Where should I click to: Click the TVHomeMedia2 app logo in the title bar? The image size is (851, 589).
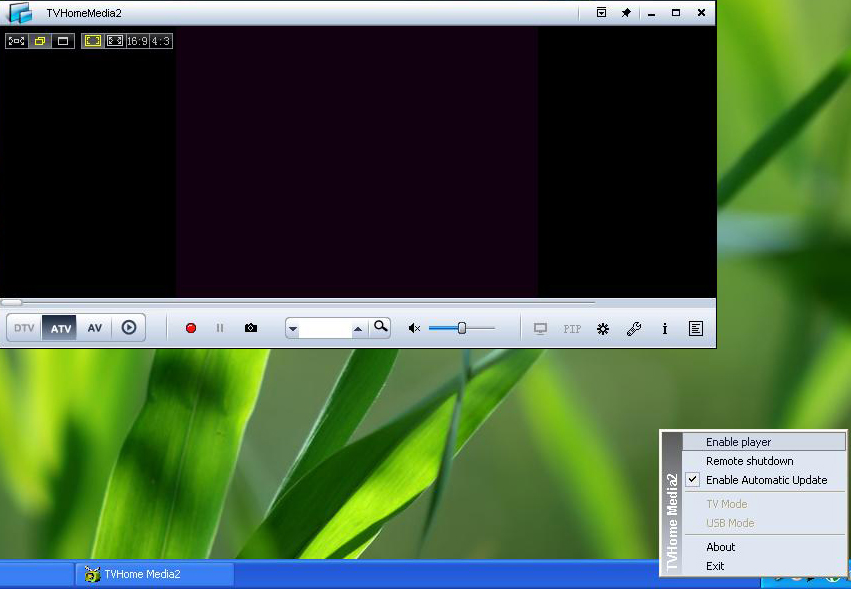(x=20, y=12)
